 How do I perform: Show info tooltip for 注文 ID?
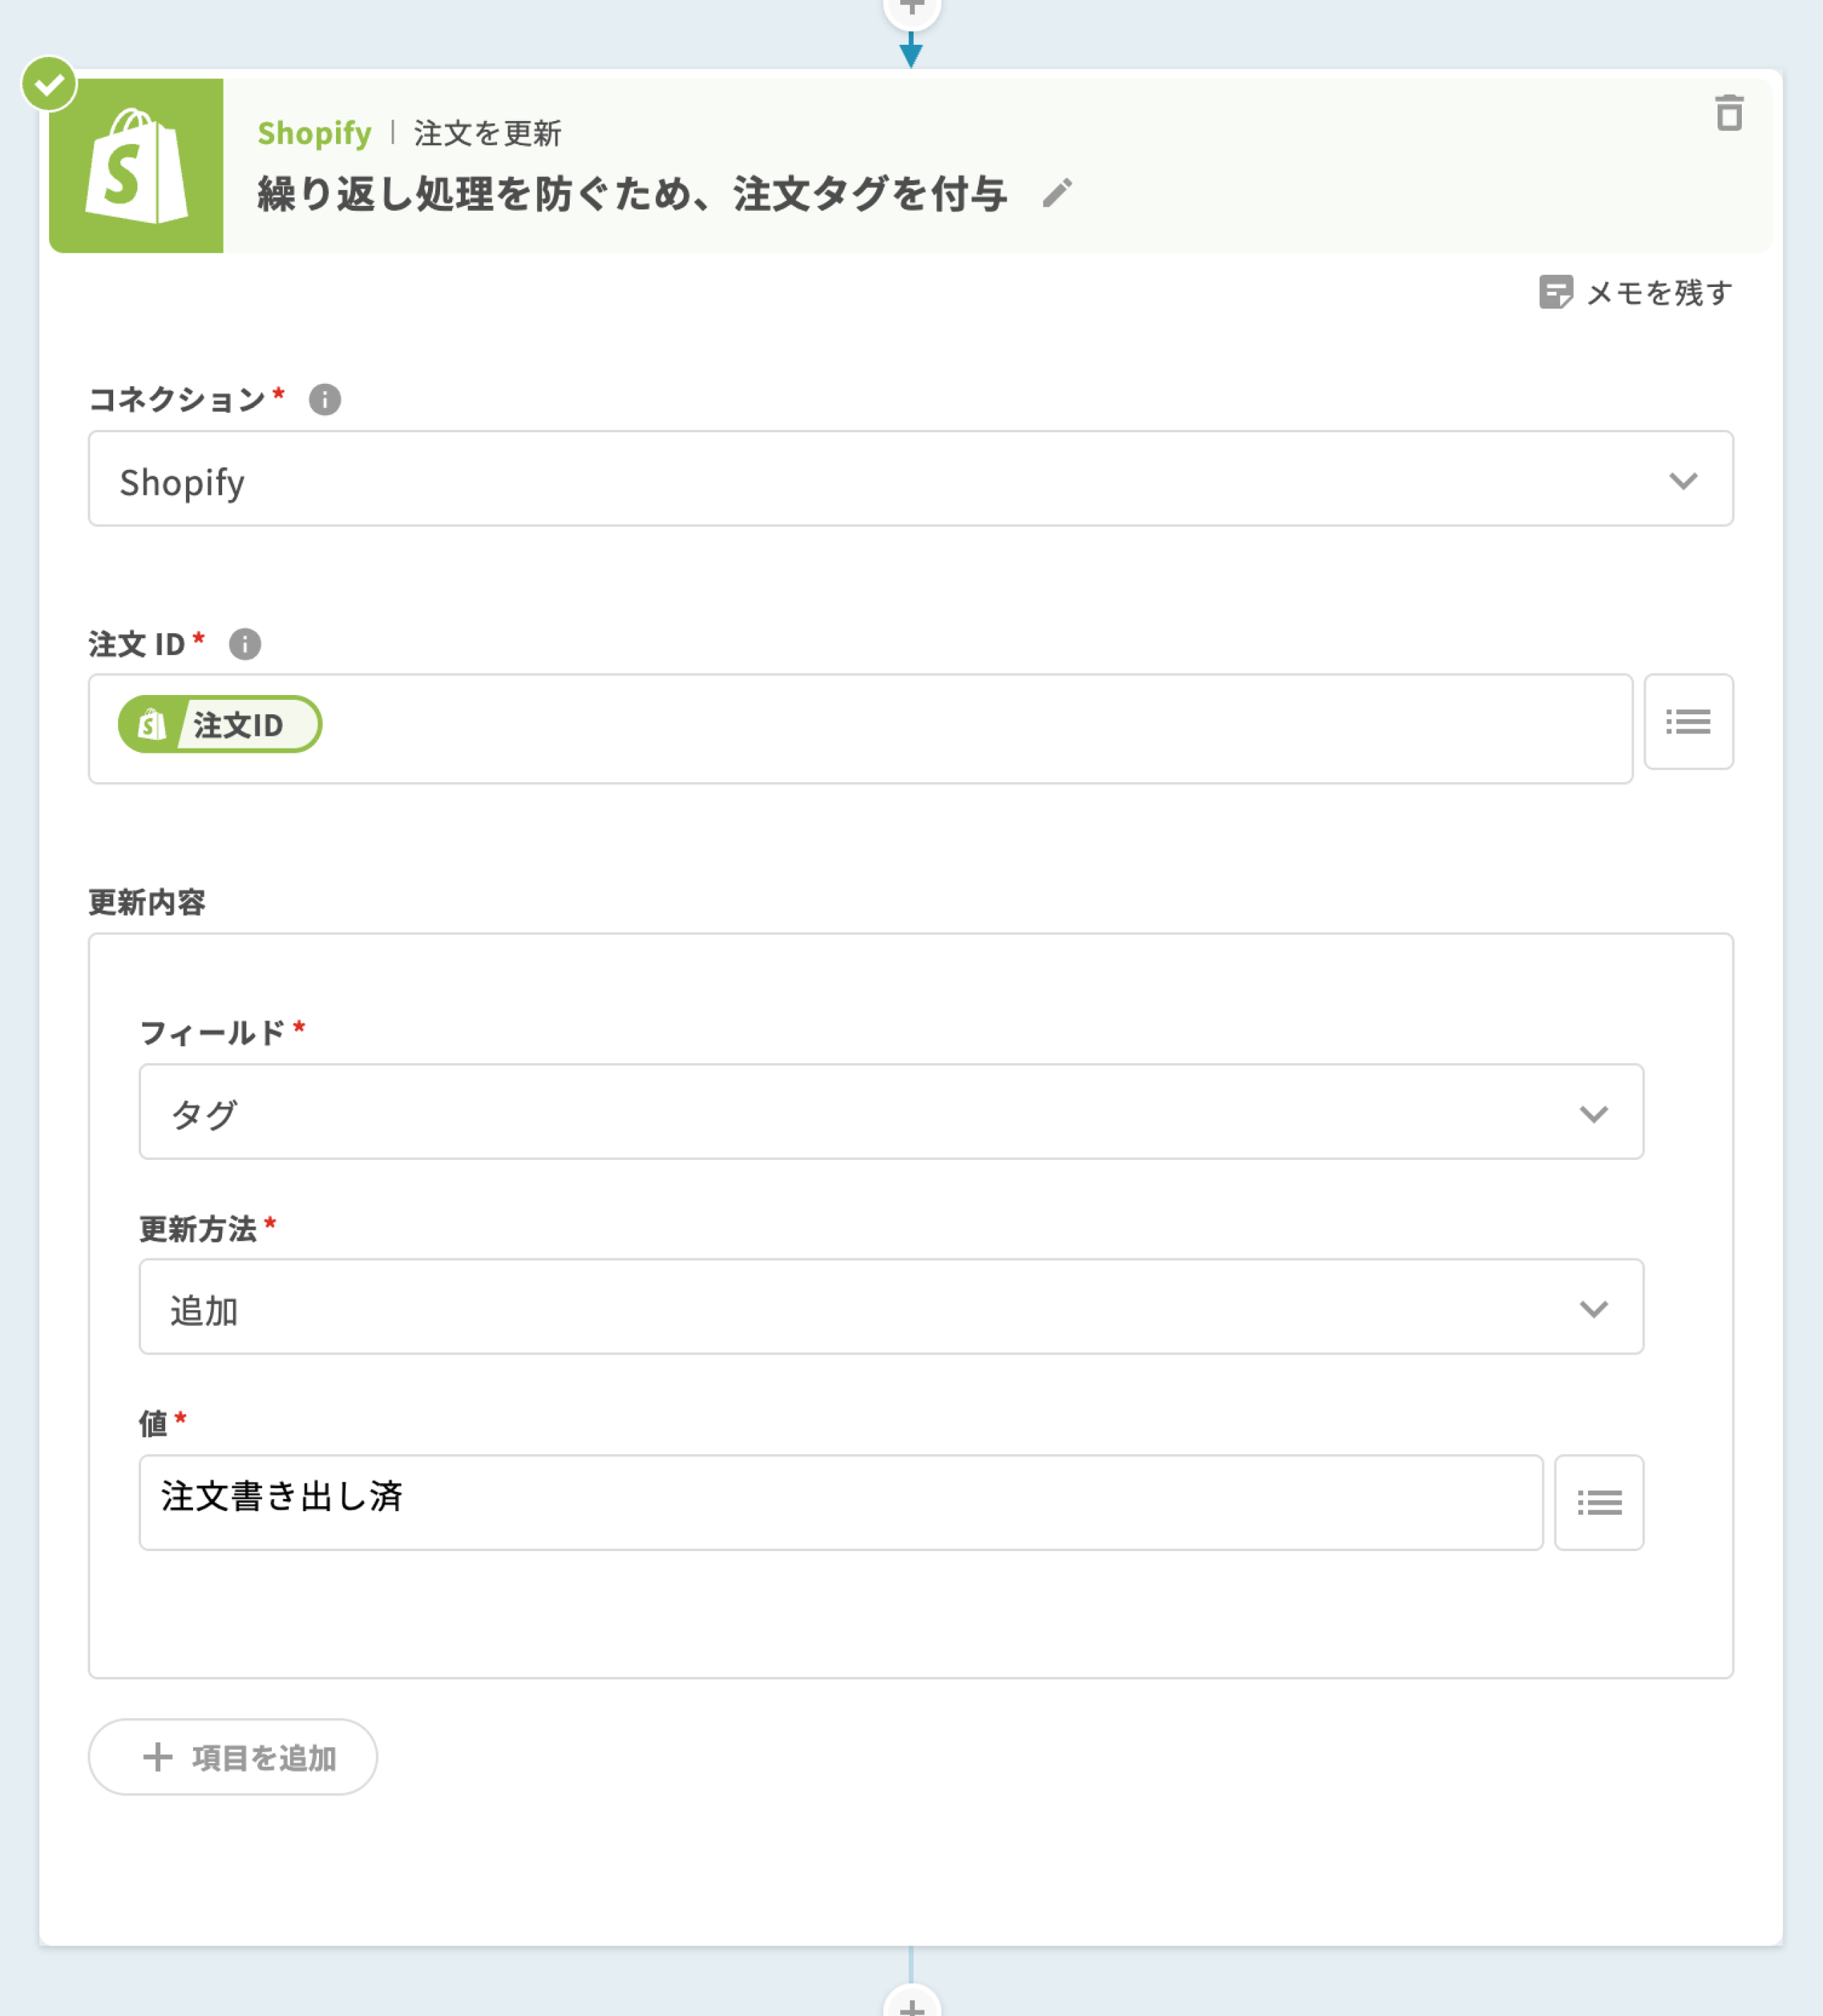244,644
